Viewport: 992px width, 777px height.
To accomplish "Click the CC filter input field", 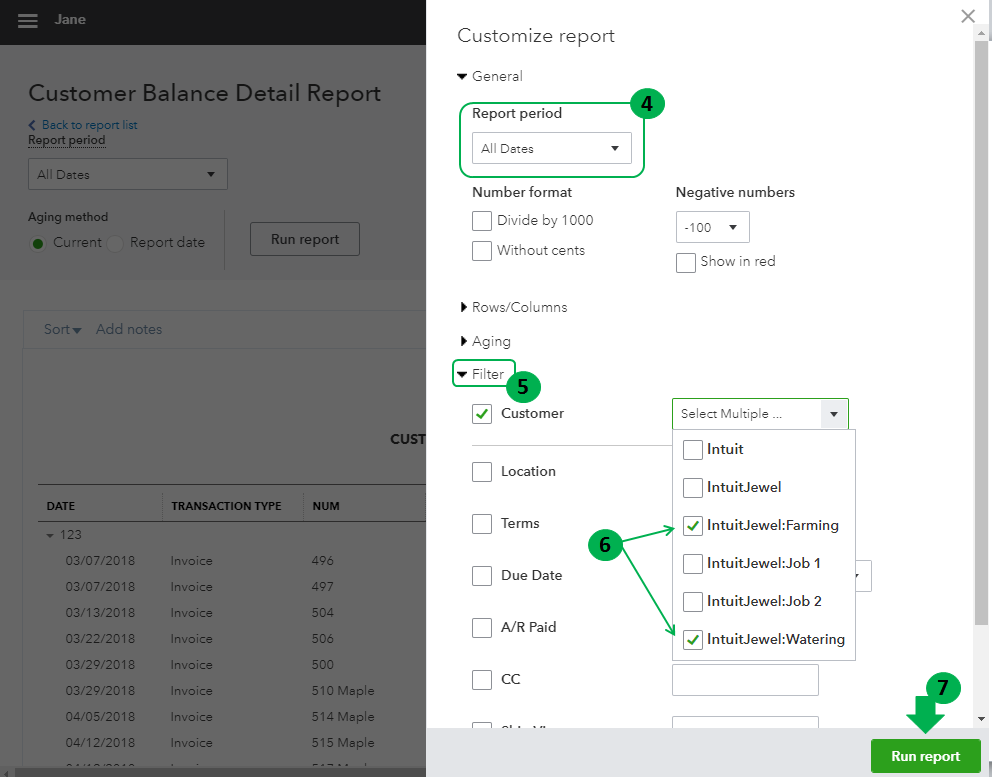I will point(745,680).
